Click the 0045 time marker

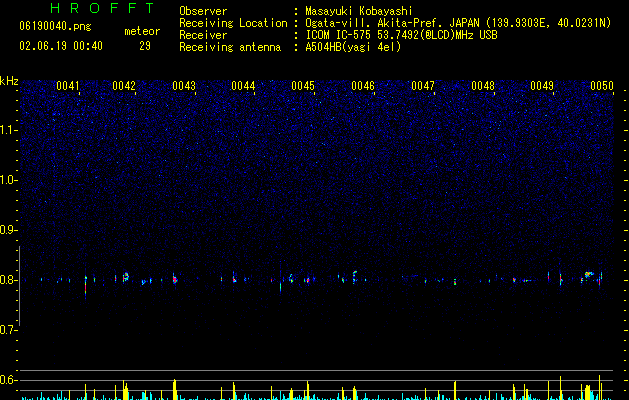pyautogui.click(x=303, y=86)
